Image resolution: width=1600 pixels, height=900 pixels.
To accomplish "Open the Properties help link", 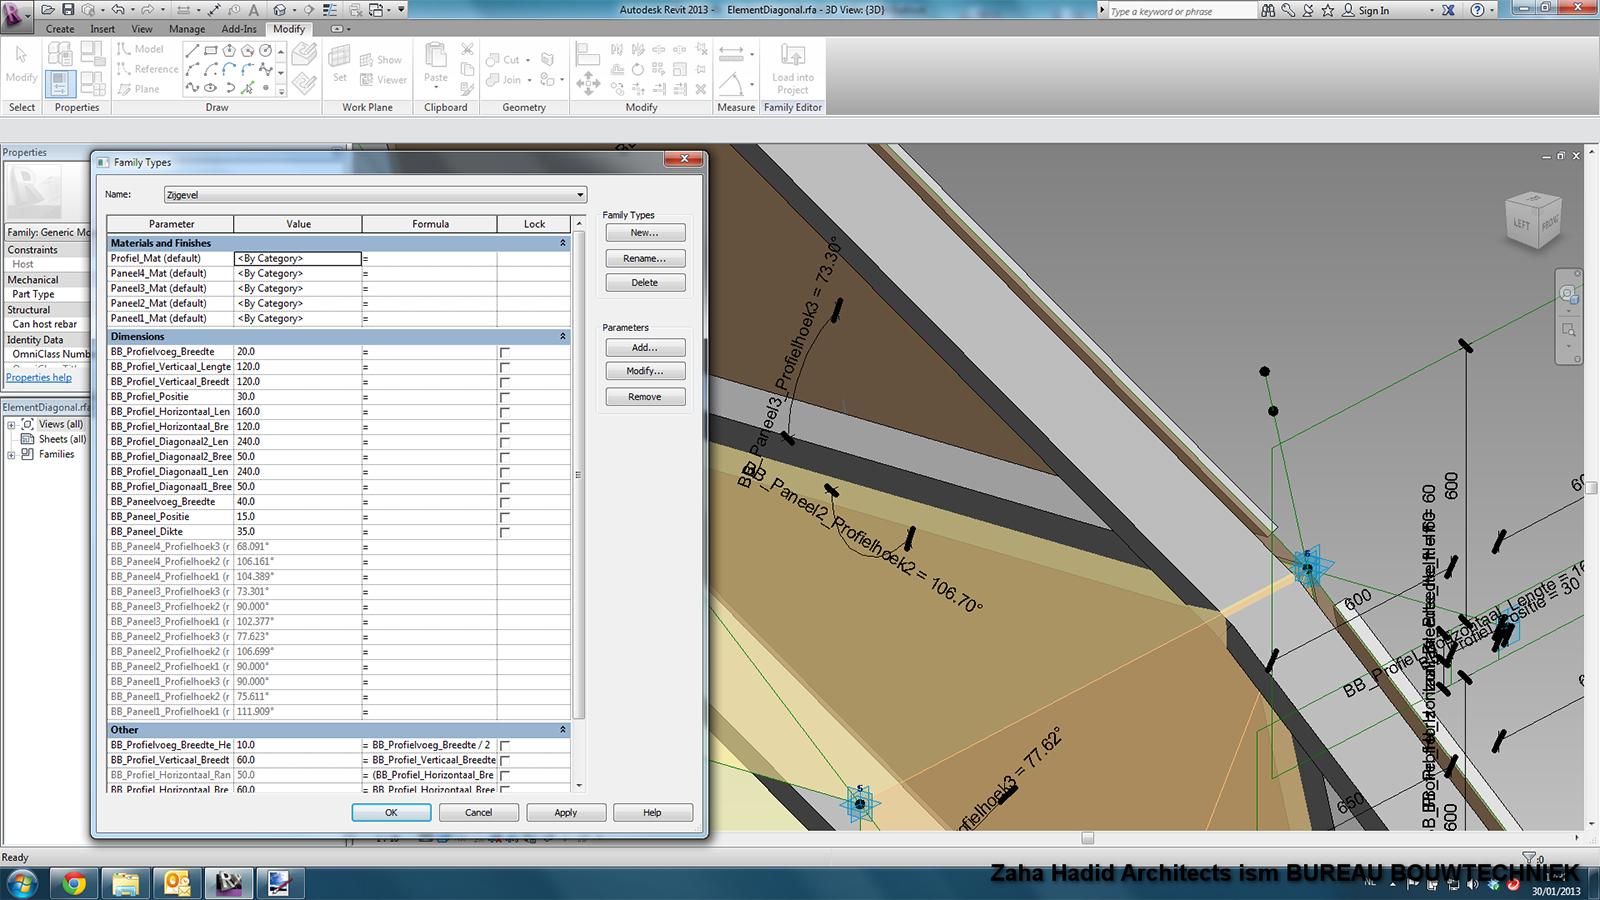I will [x=39, y=377].
